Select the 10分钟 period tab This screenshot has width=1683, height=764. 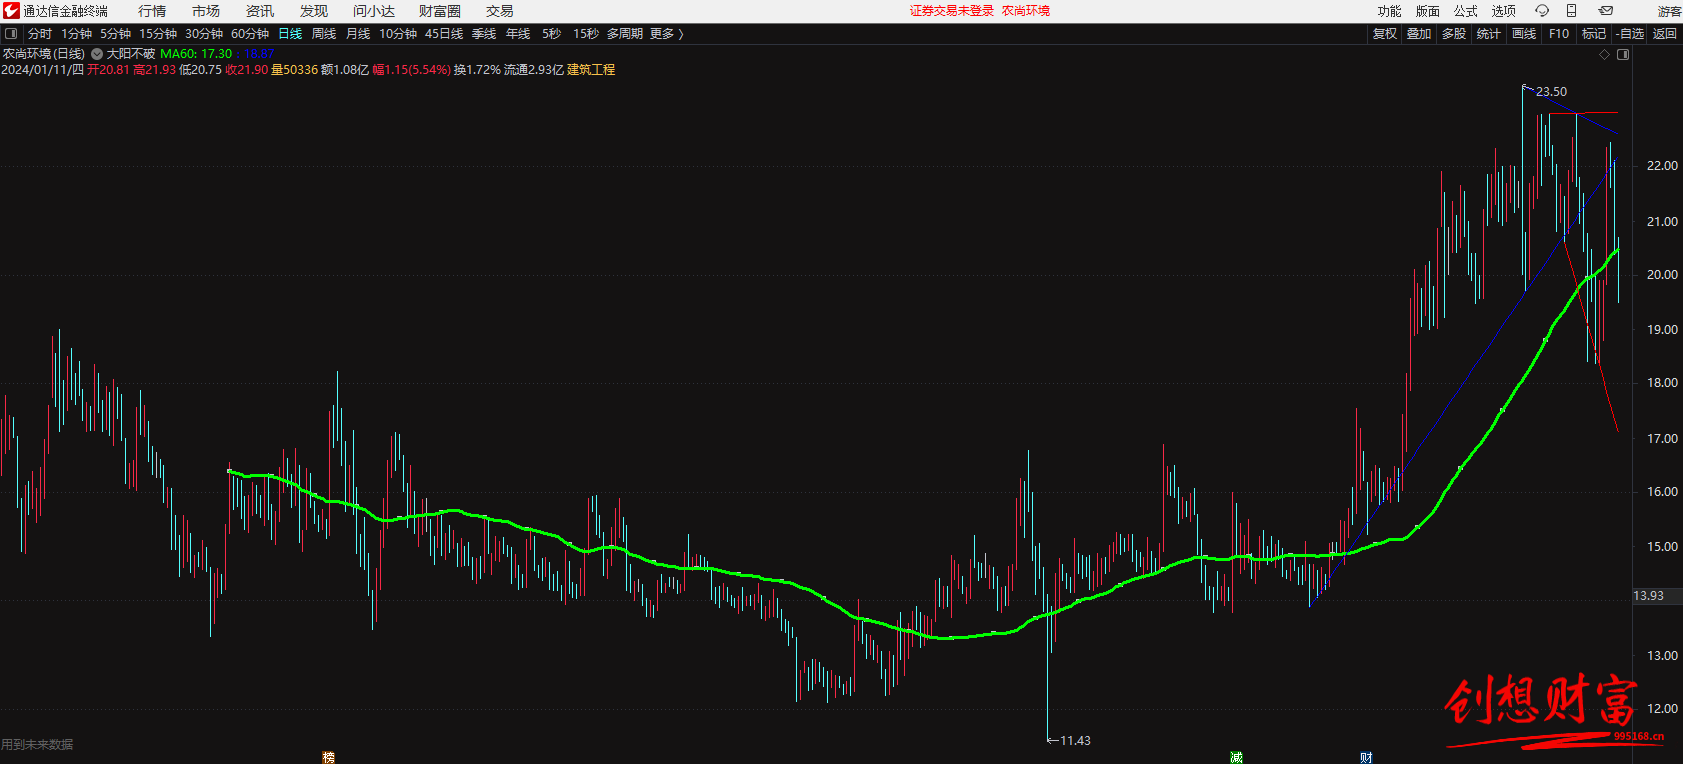(398, 34)
